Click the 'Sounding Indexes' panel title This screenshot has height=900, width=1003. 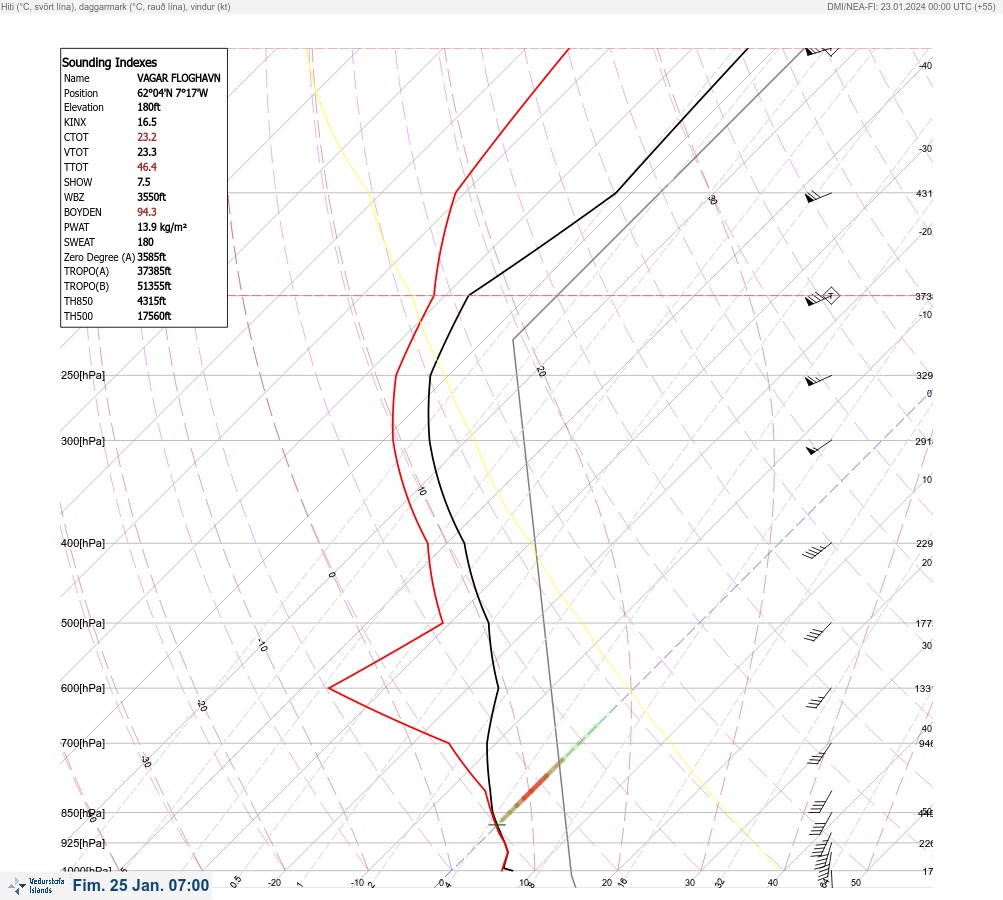click(109, 62)
